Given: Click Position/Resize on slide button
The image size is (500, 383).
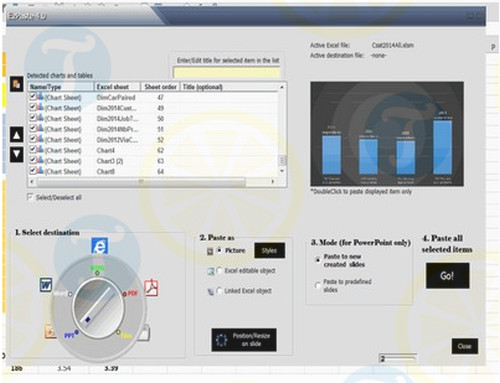Looking at the screenshot, I should 244,340.
